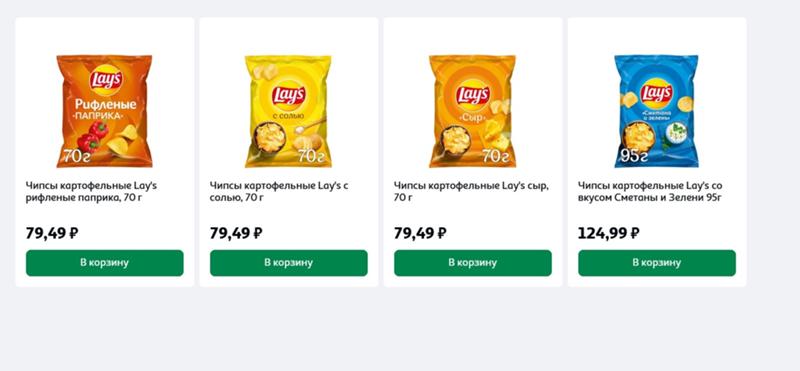
Task: Open product title Lay's рифленые паприка, 70 г
Action: pos(91,191)
